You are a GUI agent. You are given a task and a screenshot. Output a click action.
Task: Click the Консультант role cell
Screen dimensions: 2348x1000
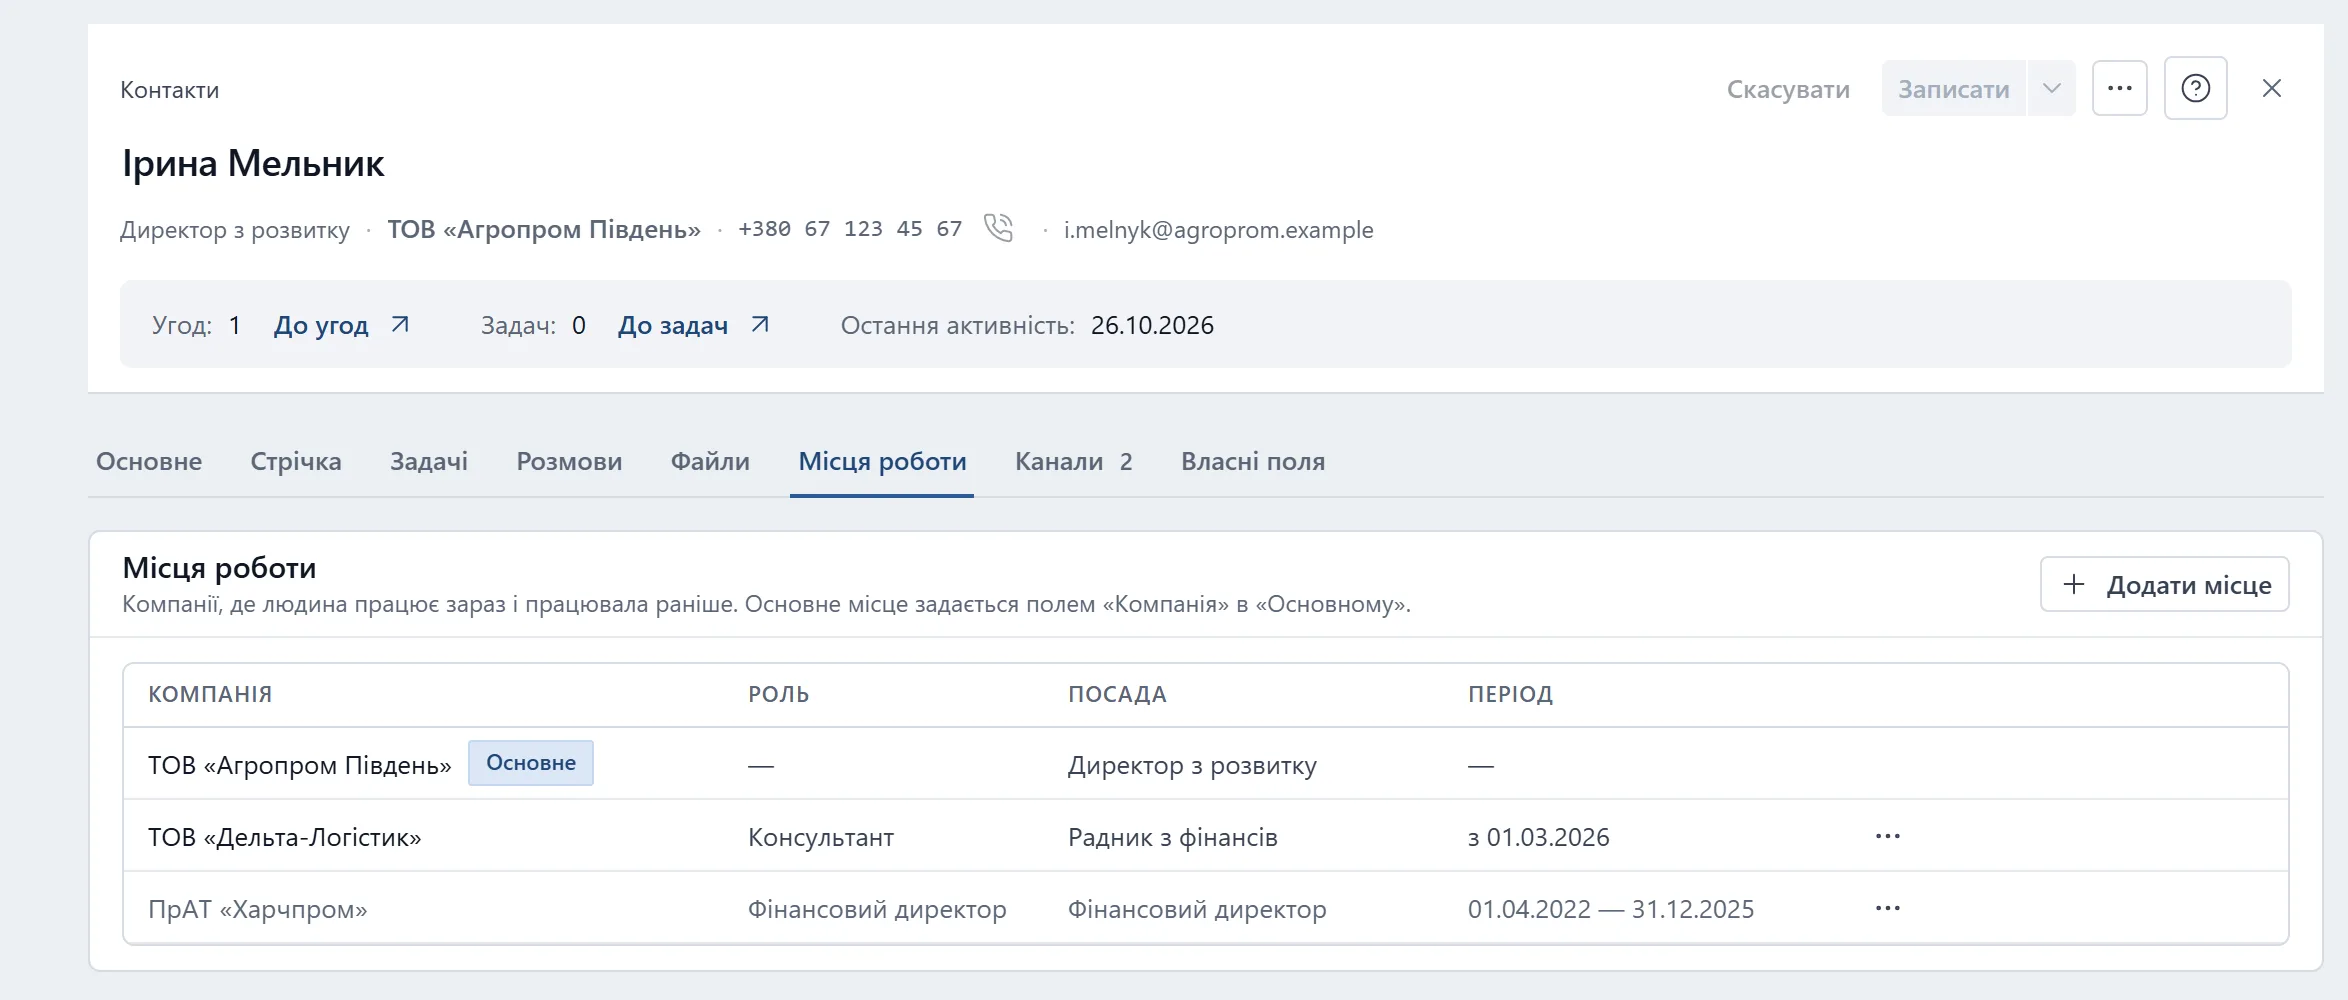[820, 837]
